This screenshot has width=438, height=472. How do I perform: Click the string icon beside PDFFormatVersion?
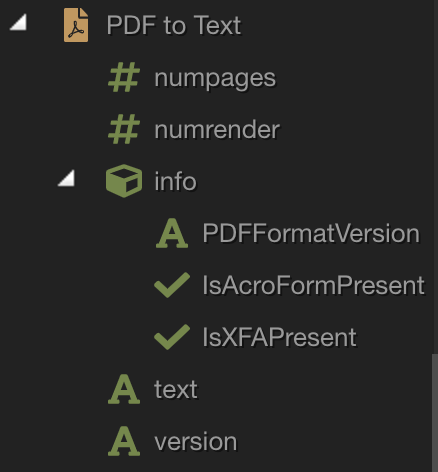[x=172, y=233]
